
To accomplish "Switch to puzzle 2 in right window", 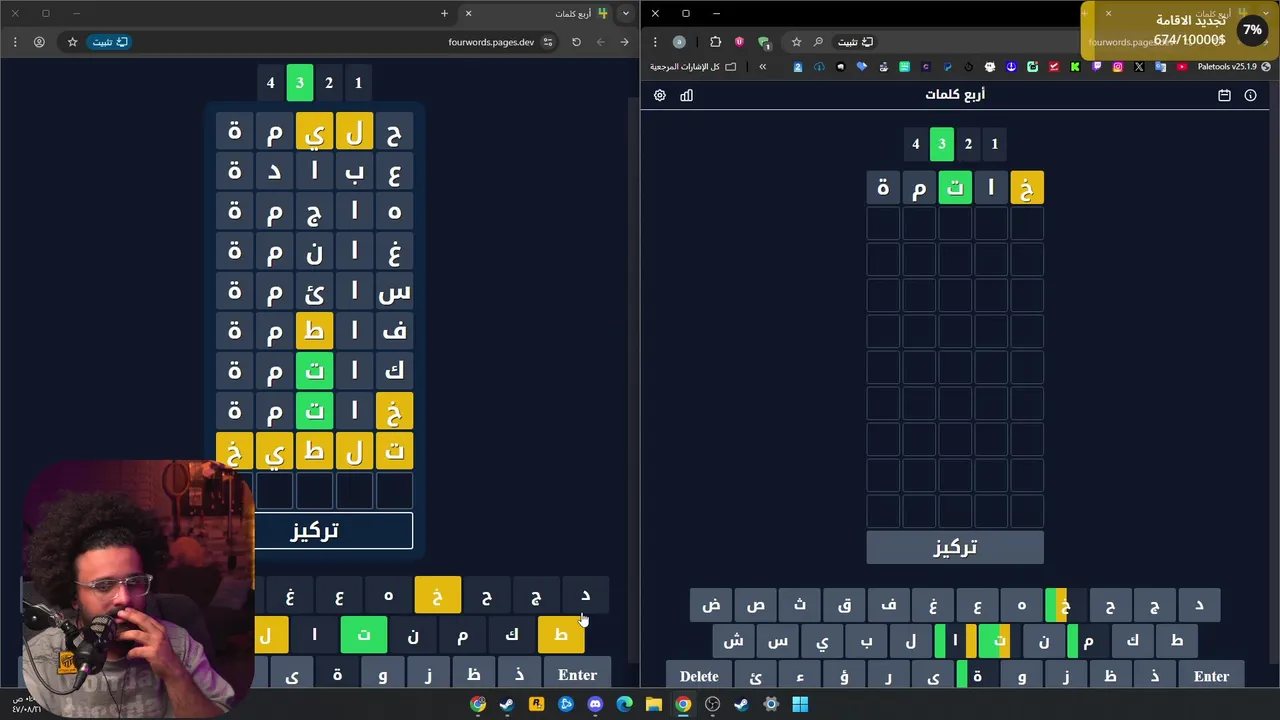I will click(x=968, y=144).
